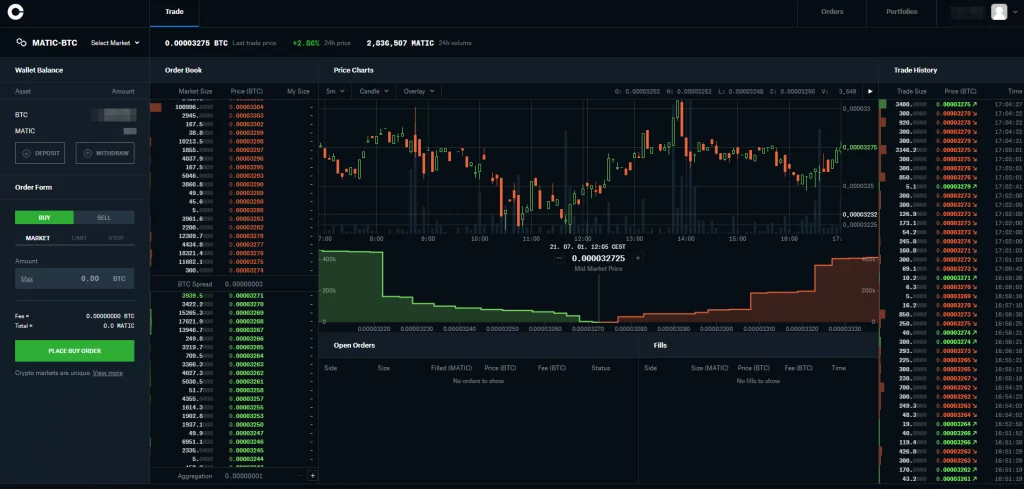Select the LIMIT order type
Screen dimensions: 1024x489
pyautogui.click(x=79, y=238)
